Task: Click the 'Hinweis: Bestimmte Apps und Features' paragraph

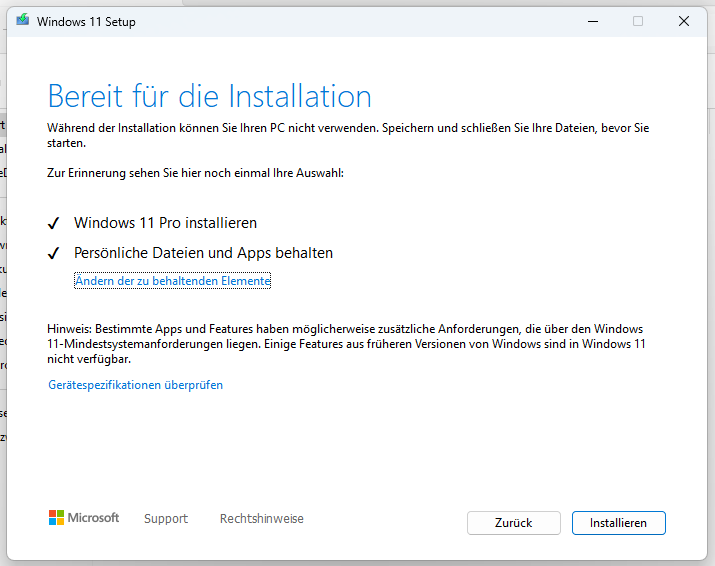Action: coord(347,344)
